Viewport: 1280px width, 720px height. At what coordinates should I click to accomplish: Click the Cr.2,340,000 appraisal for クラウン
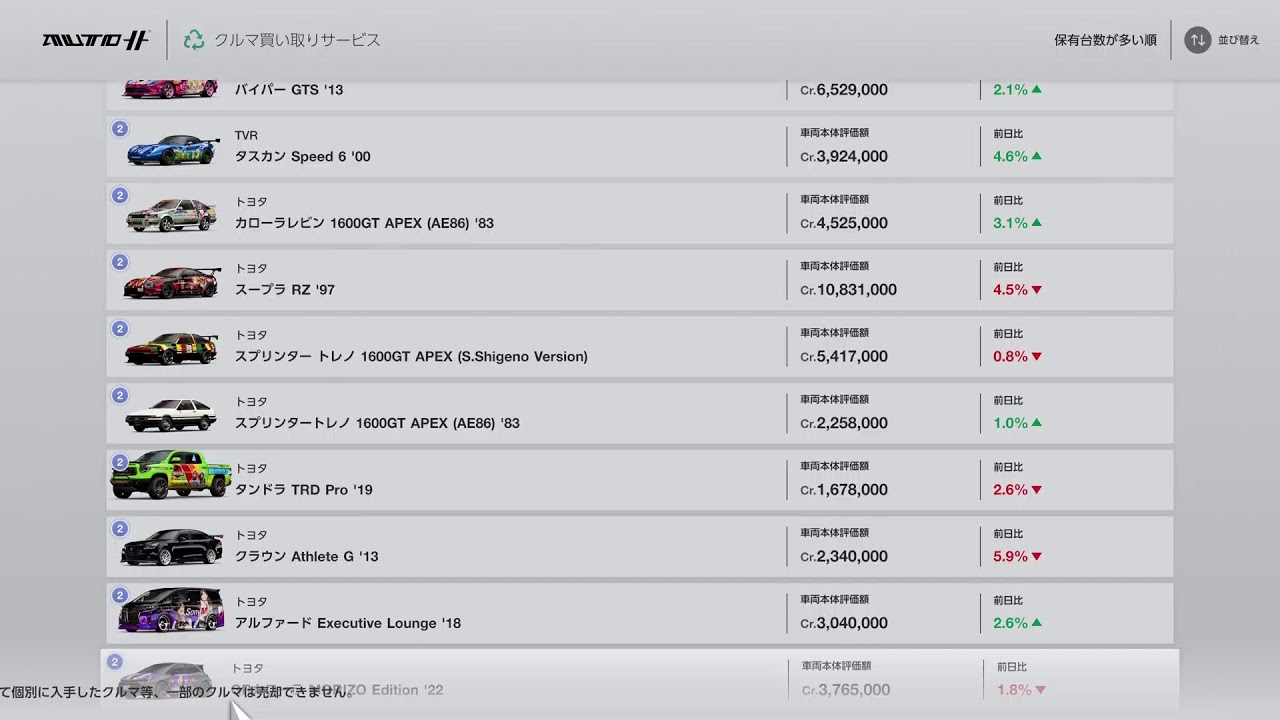[x=844, y=556]
